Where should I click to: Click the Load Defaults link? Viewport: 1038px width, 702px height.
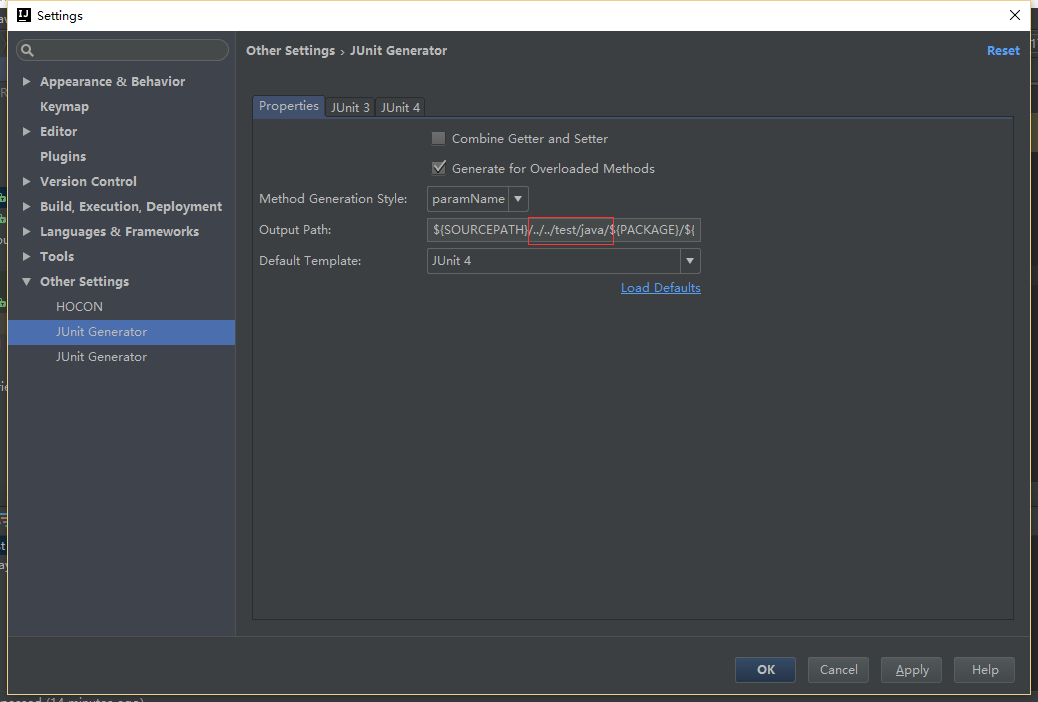pyautogui.click(x=661, y=287)
